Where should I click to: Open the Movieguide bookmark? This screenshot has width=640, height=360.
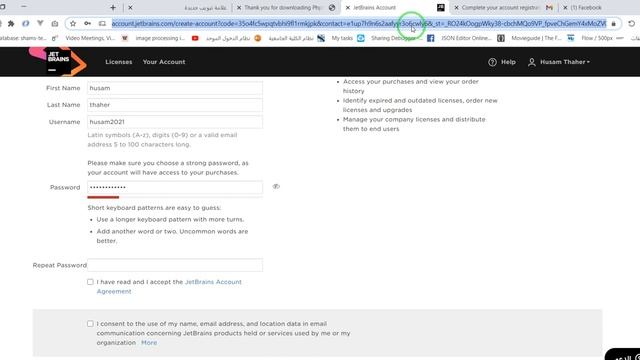tap(536, 38)
